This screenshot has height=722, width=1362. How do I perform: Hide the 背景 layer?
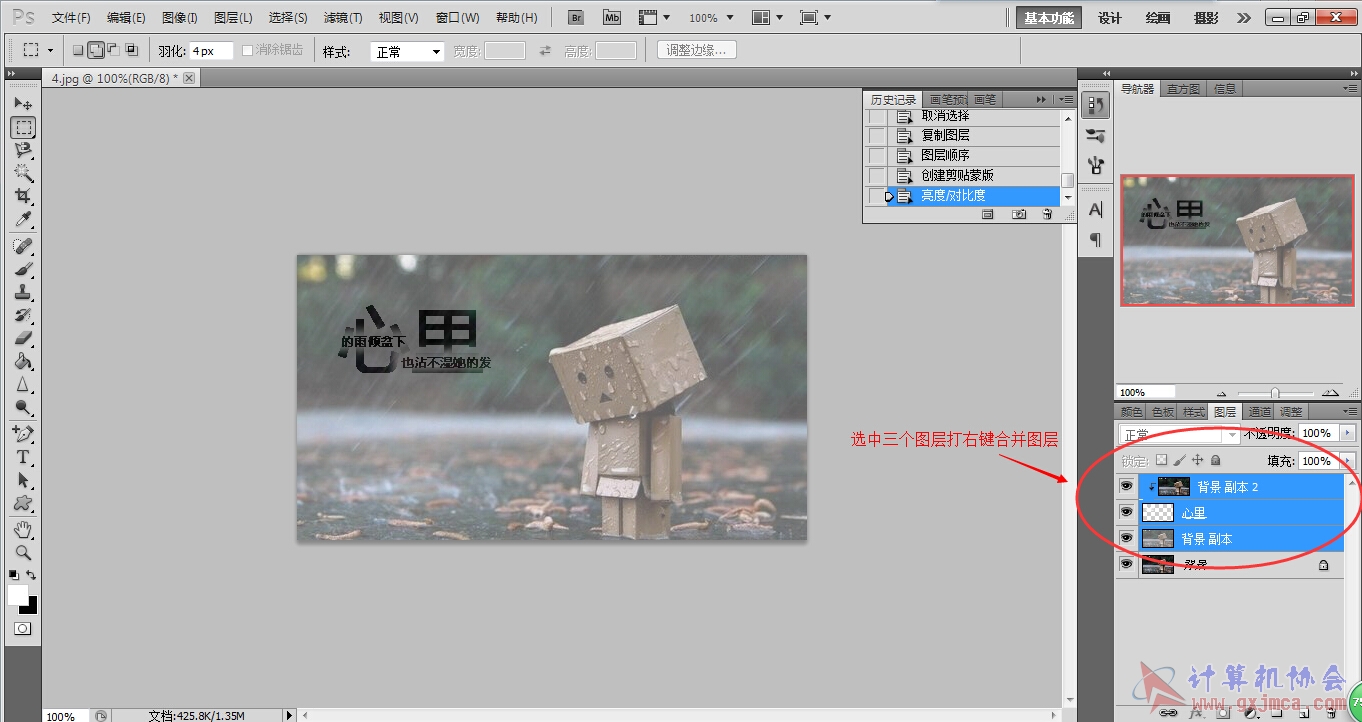point(1127,564)
